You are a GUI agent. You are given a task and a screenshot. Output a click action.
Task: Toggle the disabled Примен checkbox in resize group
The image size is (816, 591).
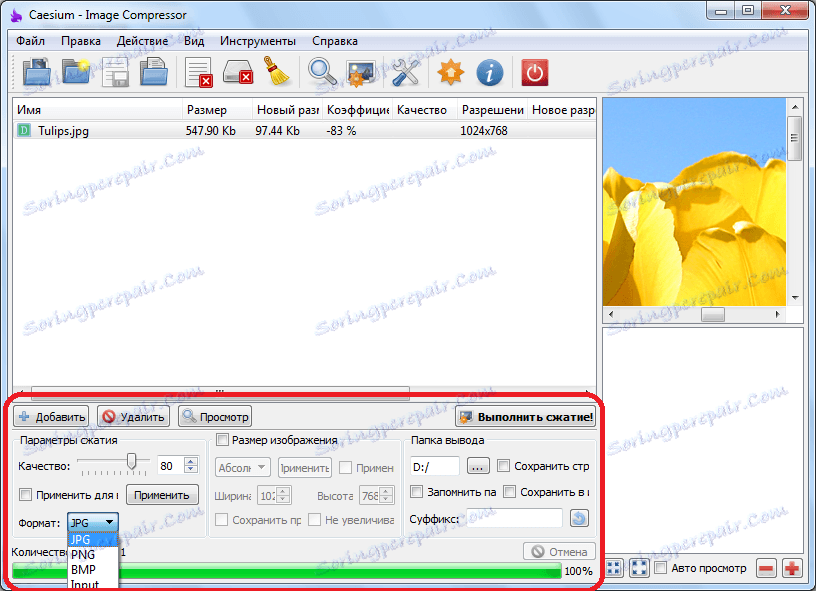(x=345, y=467)
